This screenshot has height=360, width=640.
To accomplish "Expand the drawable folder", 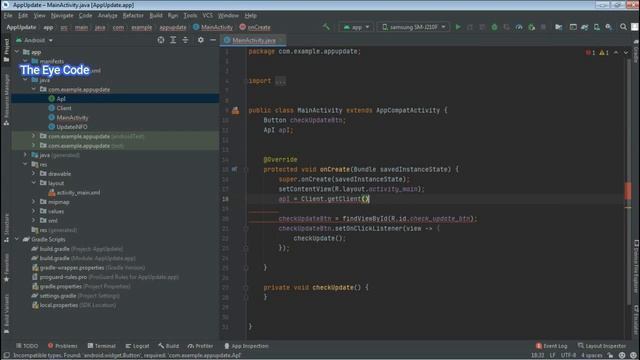I will [34, 173].
